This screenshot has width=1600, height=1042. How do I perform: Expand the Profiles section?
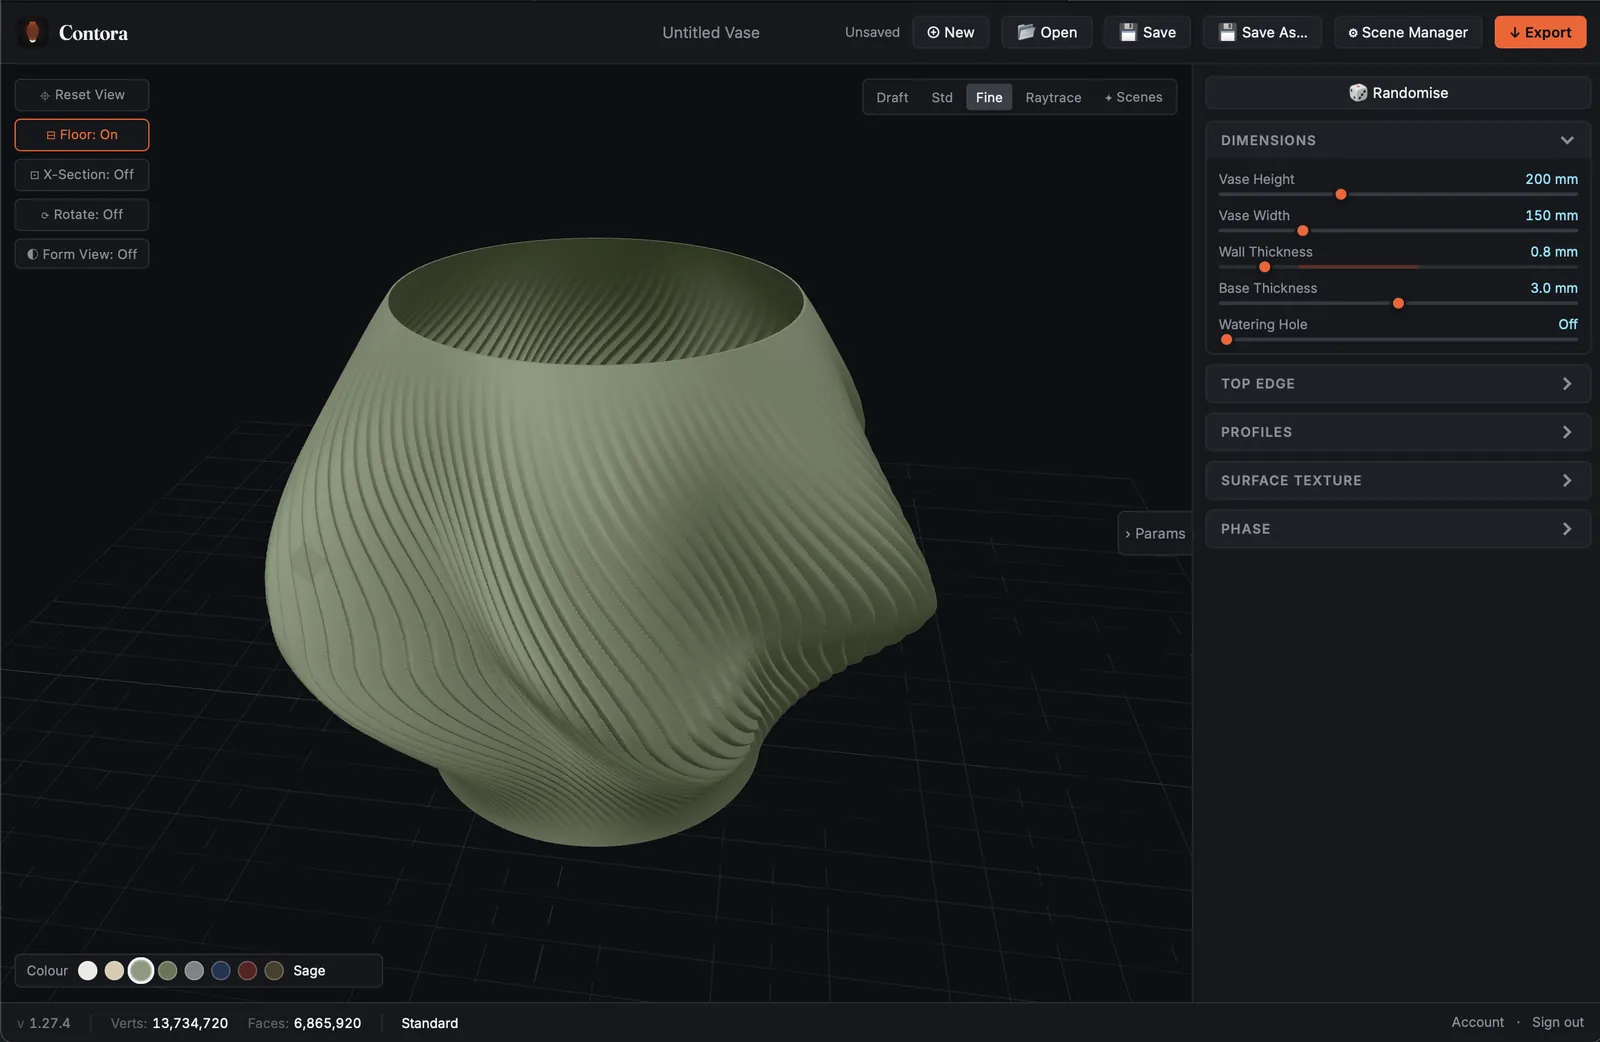1398,432
